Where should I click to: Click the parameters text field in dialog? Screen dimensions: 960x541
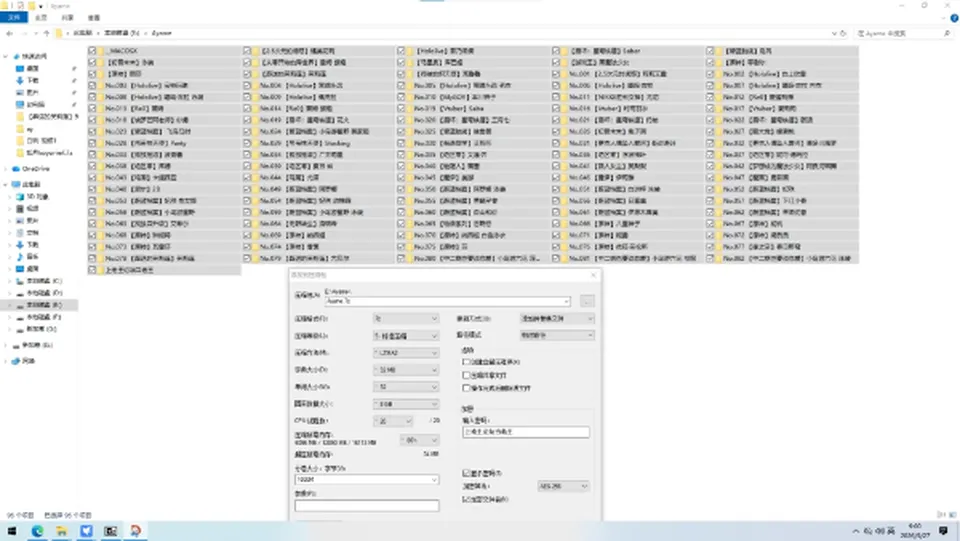(367, 506)
